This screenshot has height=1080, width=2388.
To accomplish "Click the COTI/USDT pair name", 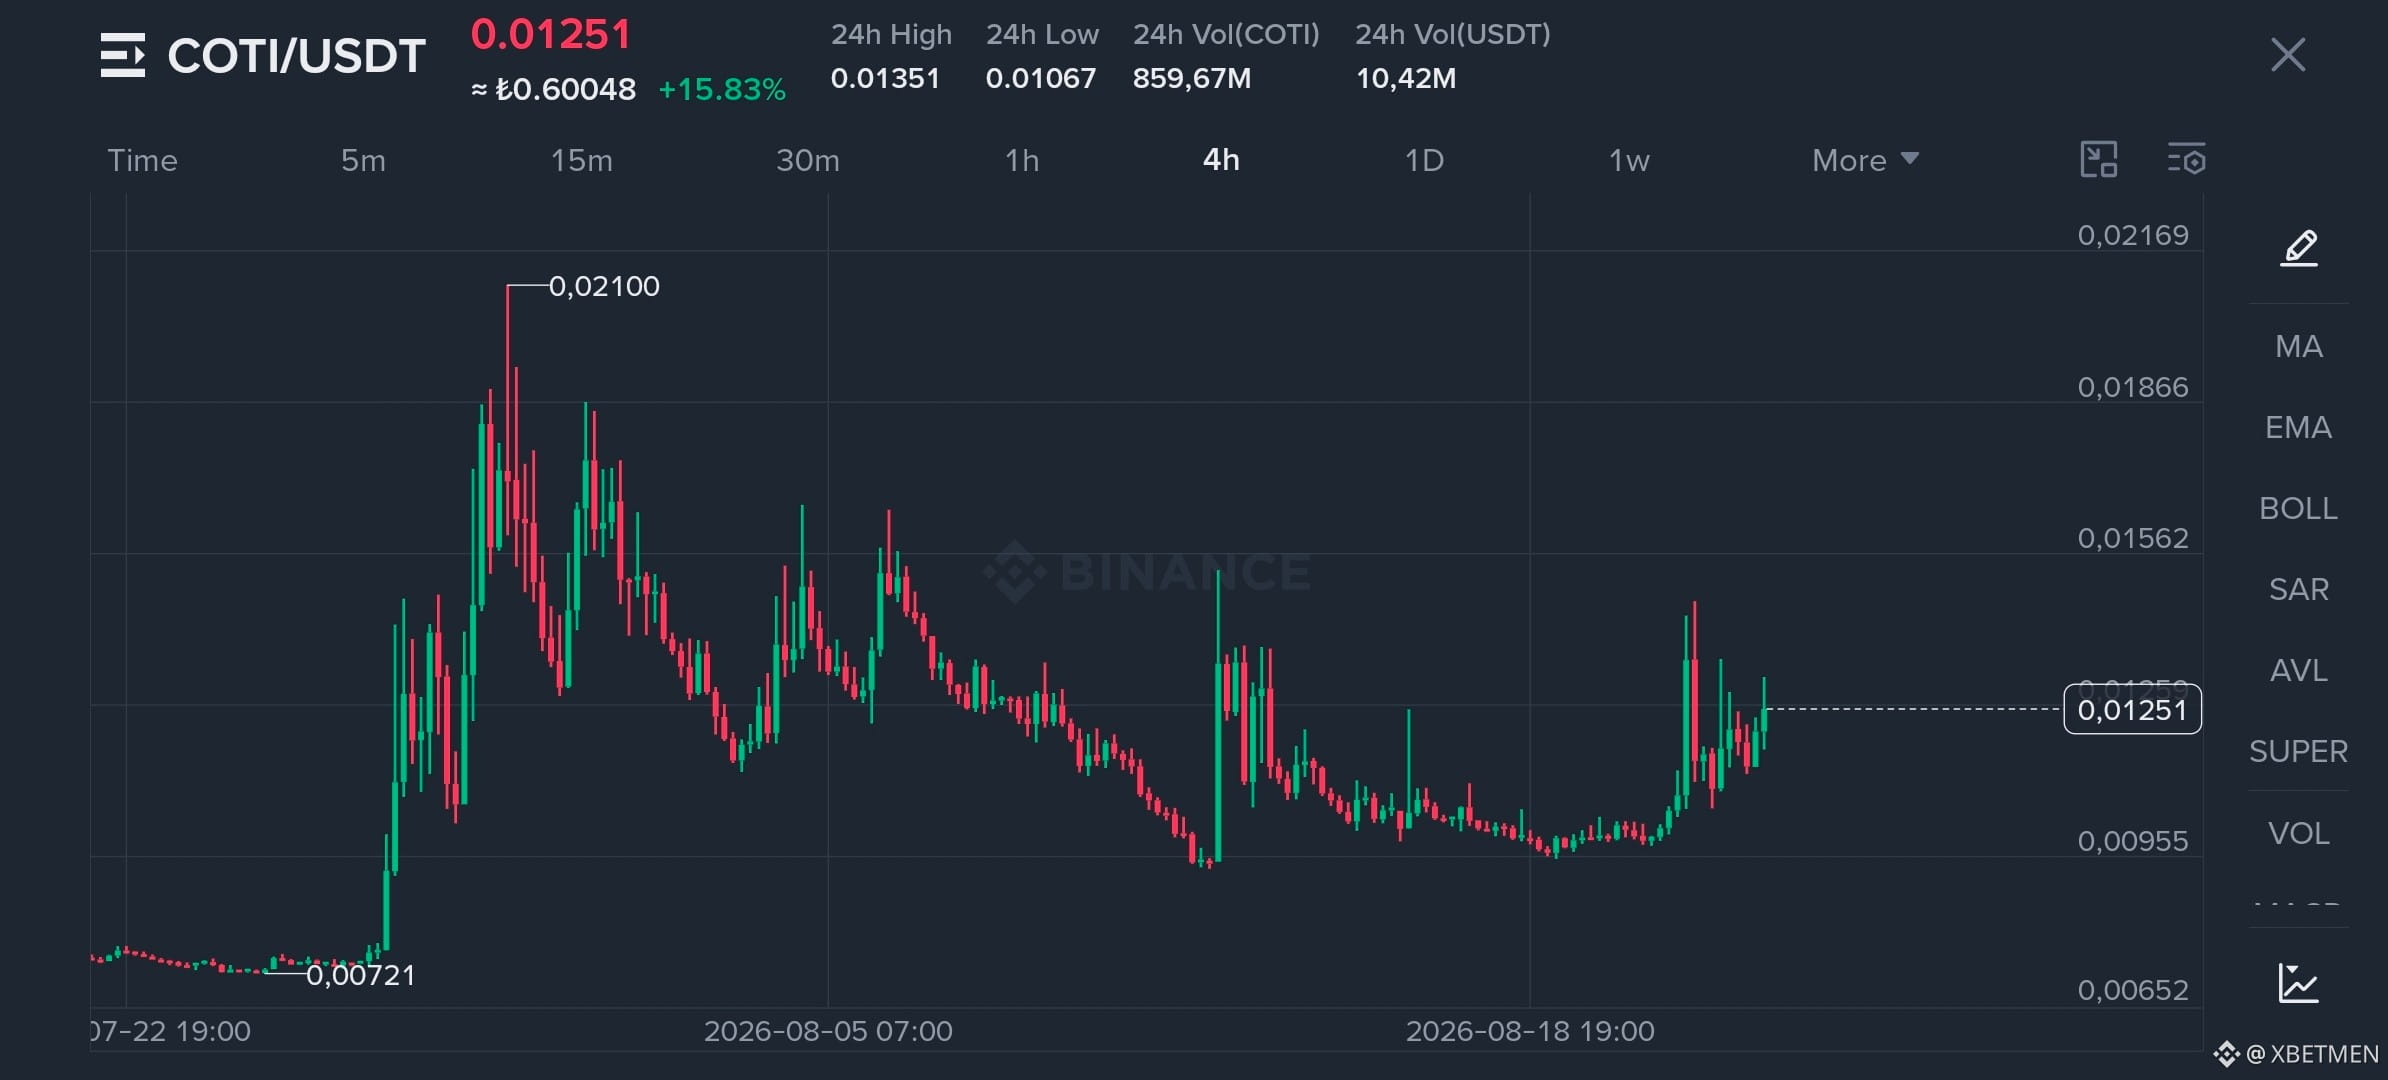I will tap(296, 56).
